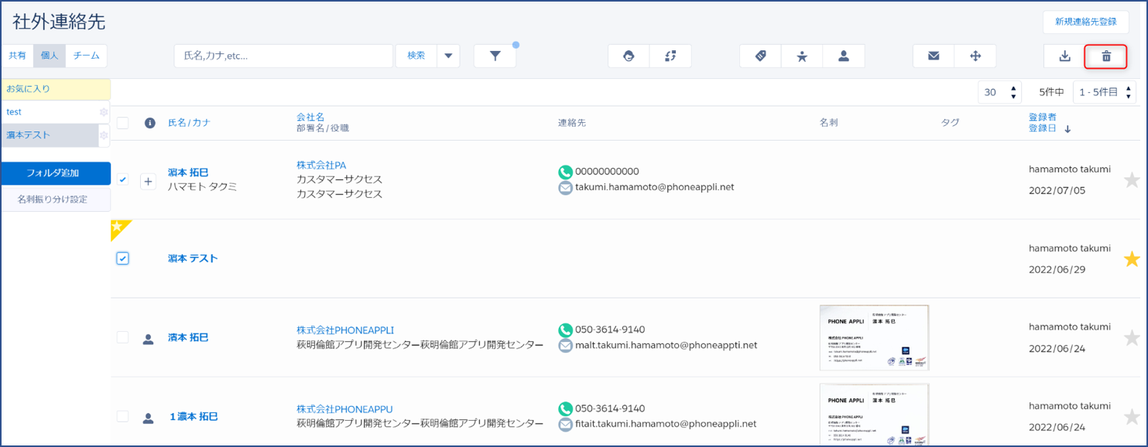Click the 氏名,カナ search input field
The image size is (1148, 447).
(283, 56)
